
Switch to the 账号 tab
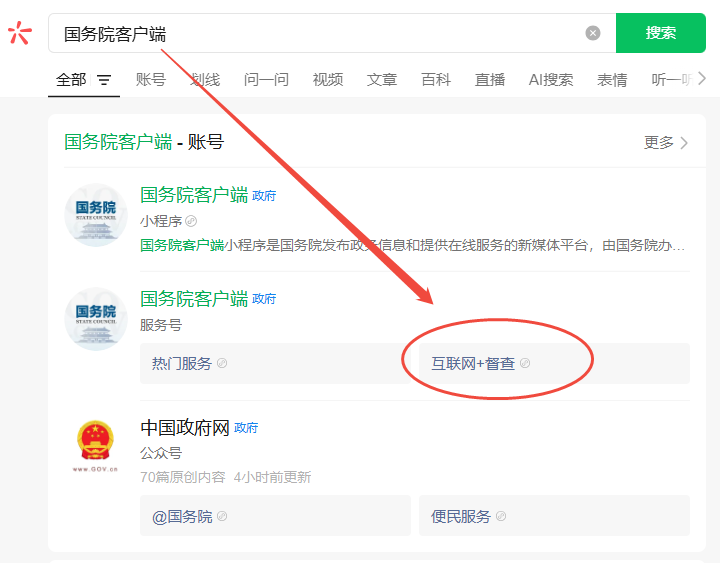pos(151,80)
